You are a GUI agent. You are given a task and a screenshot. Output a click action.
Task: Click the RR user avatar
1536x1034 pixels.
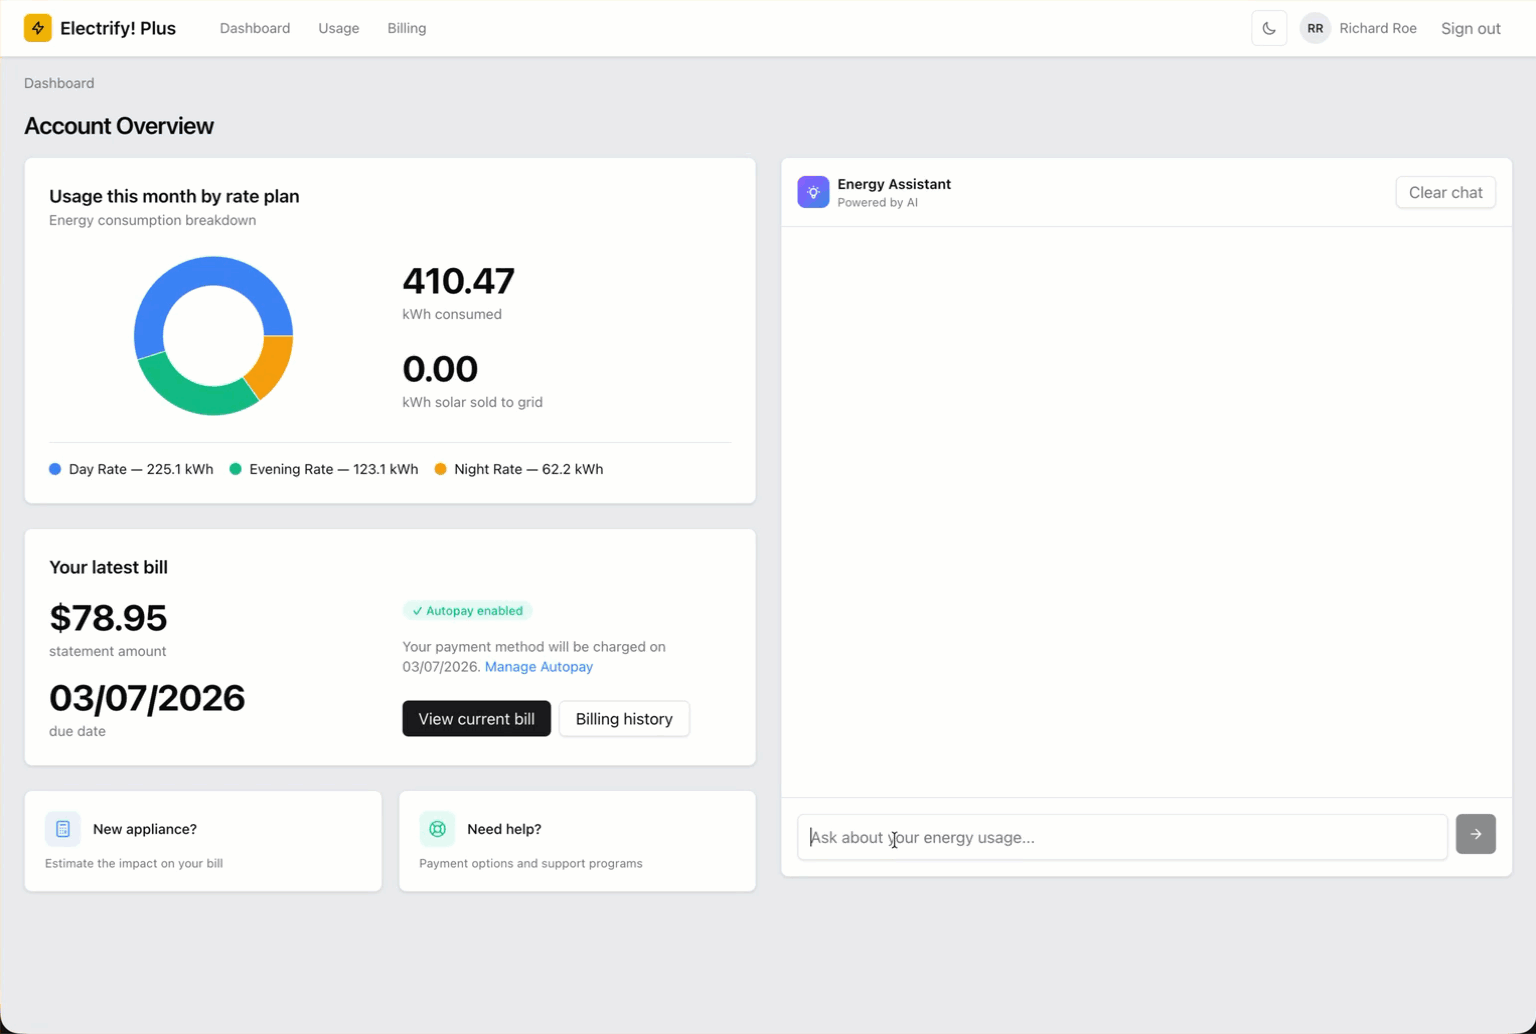click(x=1315, y=28)
